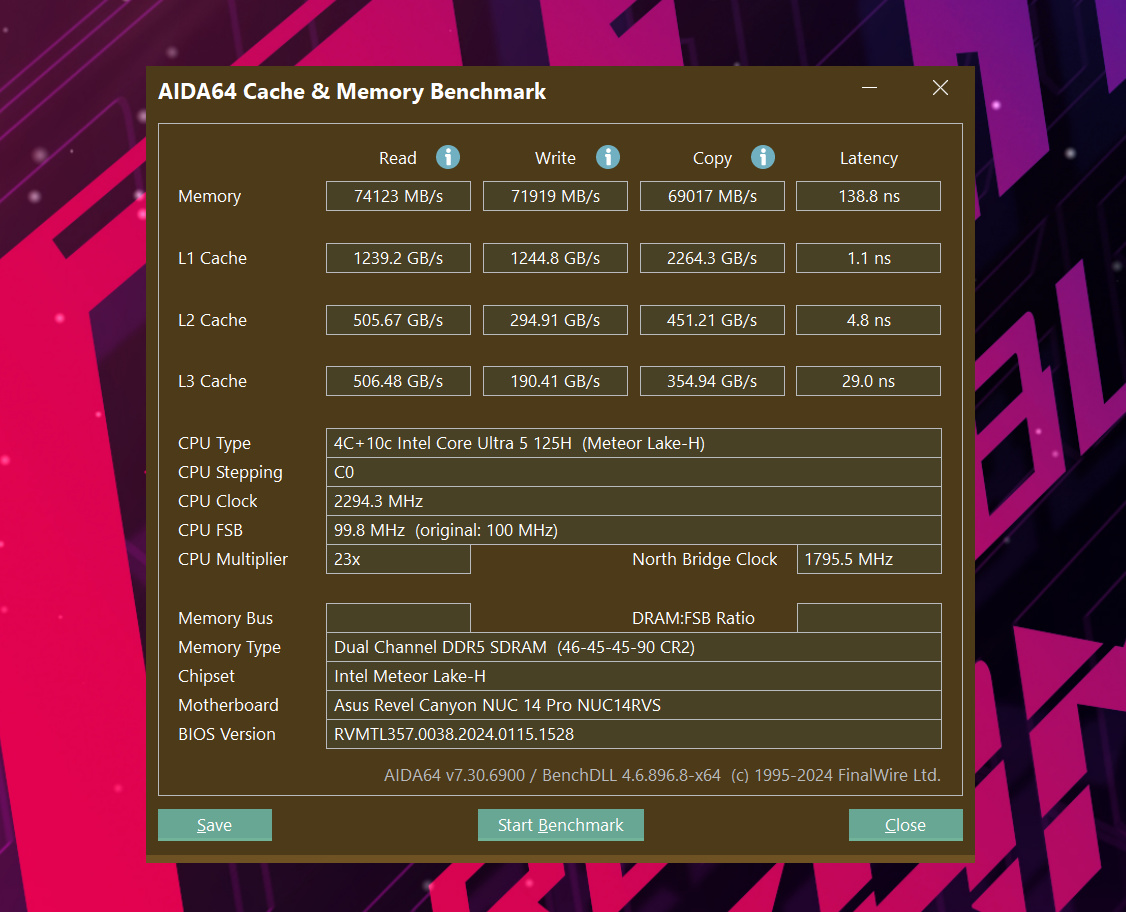The image size is (1126, 912).
Task: Click the Chipset label
Action: coord(206,676)
